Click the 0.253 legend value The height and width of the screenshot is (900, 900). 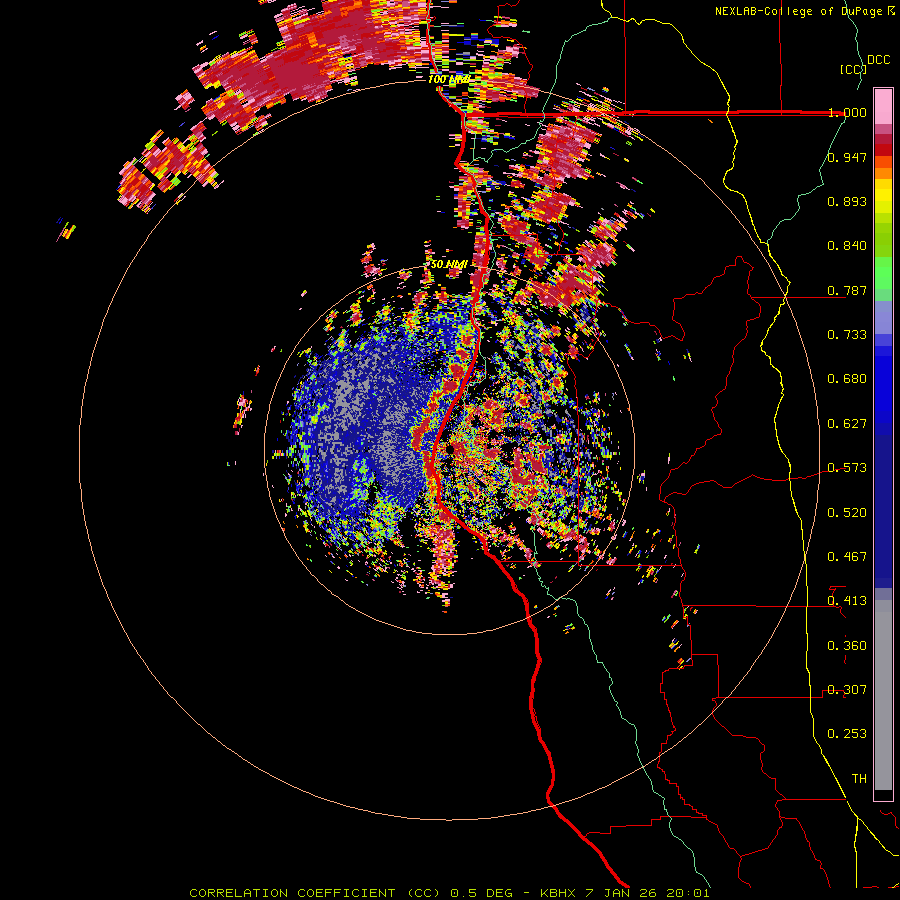point(847,734)
